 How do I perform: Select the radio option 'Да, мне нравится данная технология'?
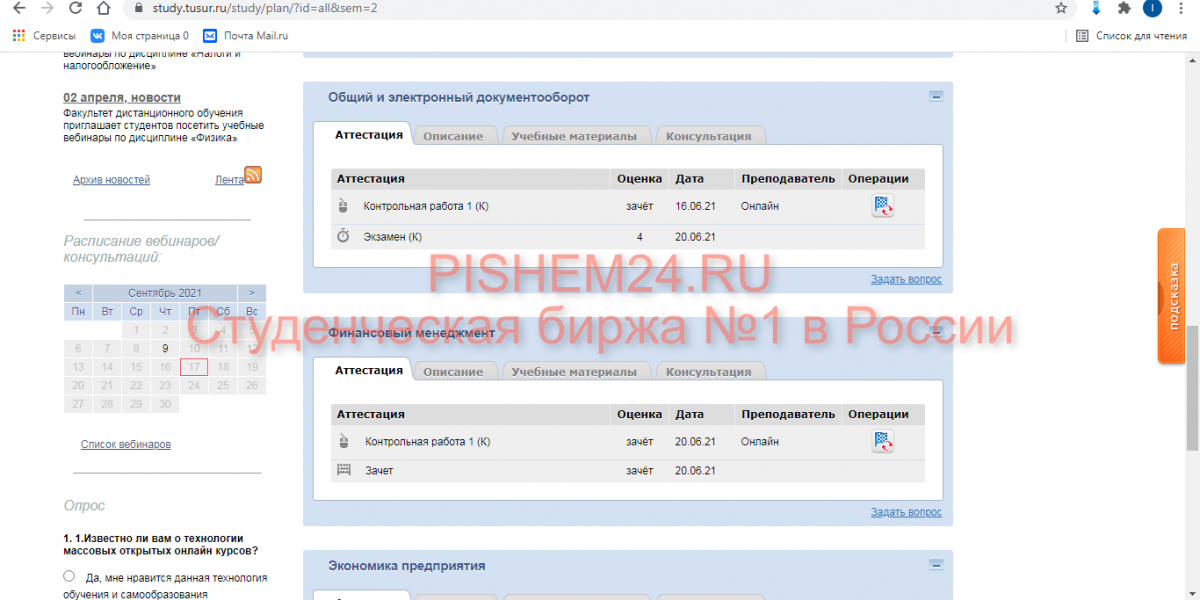(x=69, y=576)
